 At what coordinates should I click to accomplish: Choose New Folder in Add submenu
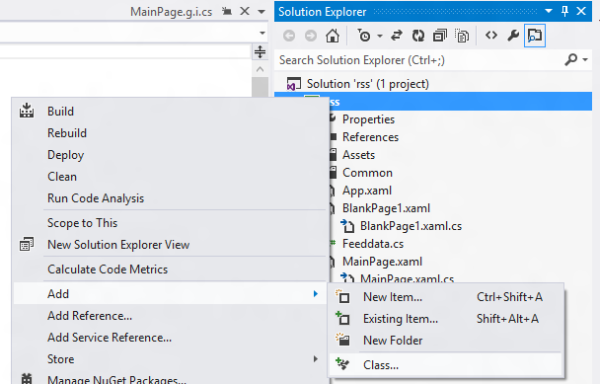pos(393,340)
